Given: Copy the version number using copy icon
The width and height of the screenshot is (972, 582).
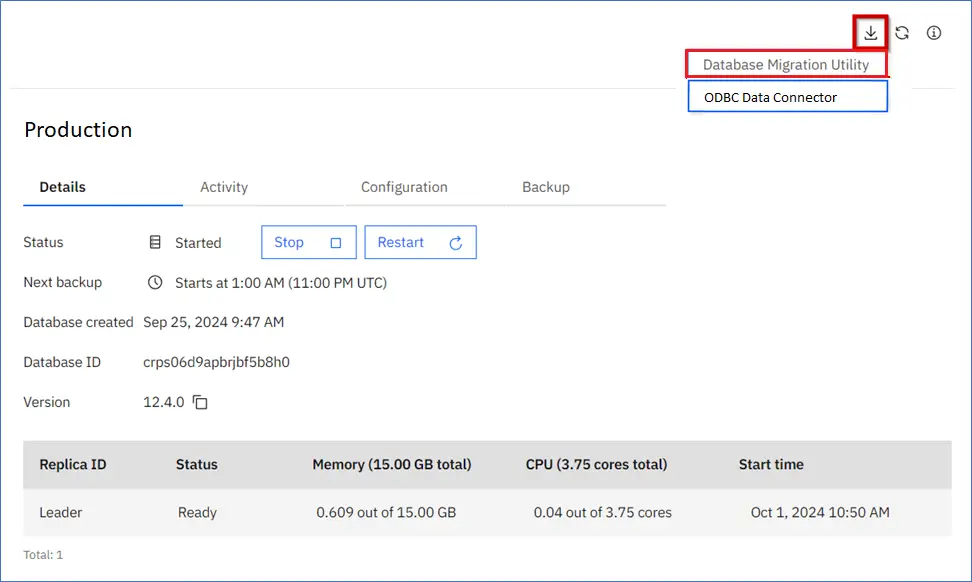Looking at the screenshot, I should [x=200, y=402].
